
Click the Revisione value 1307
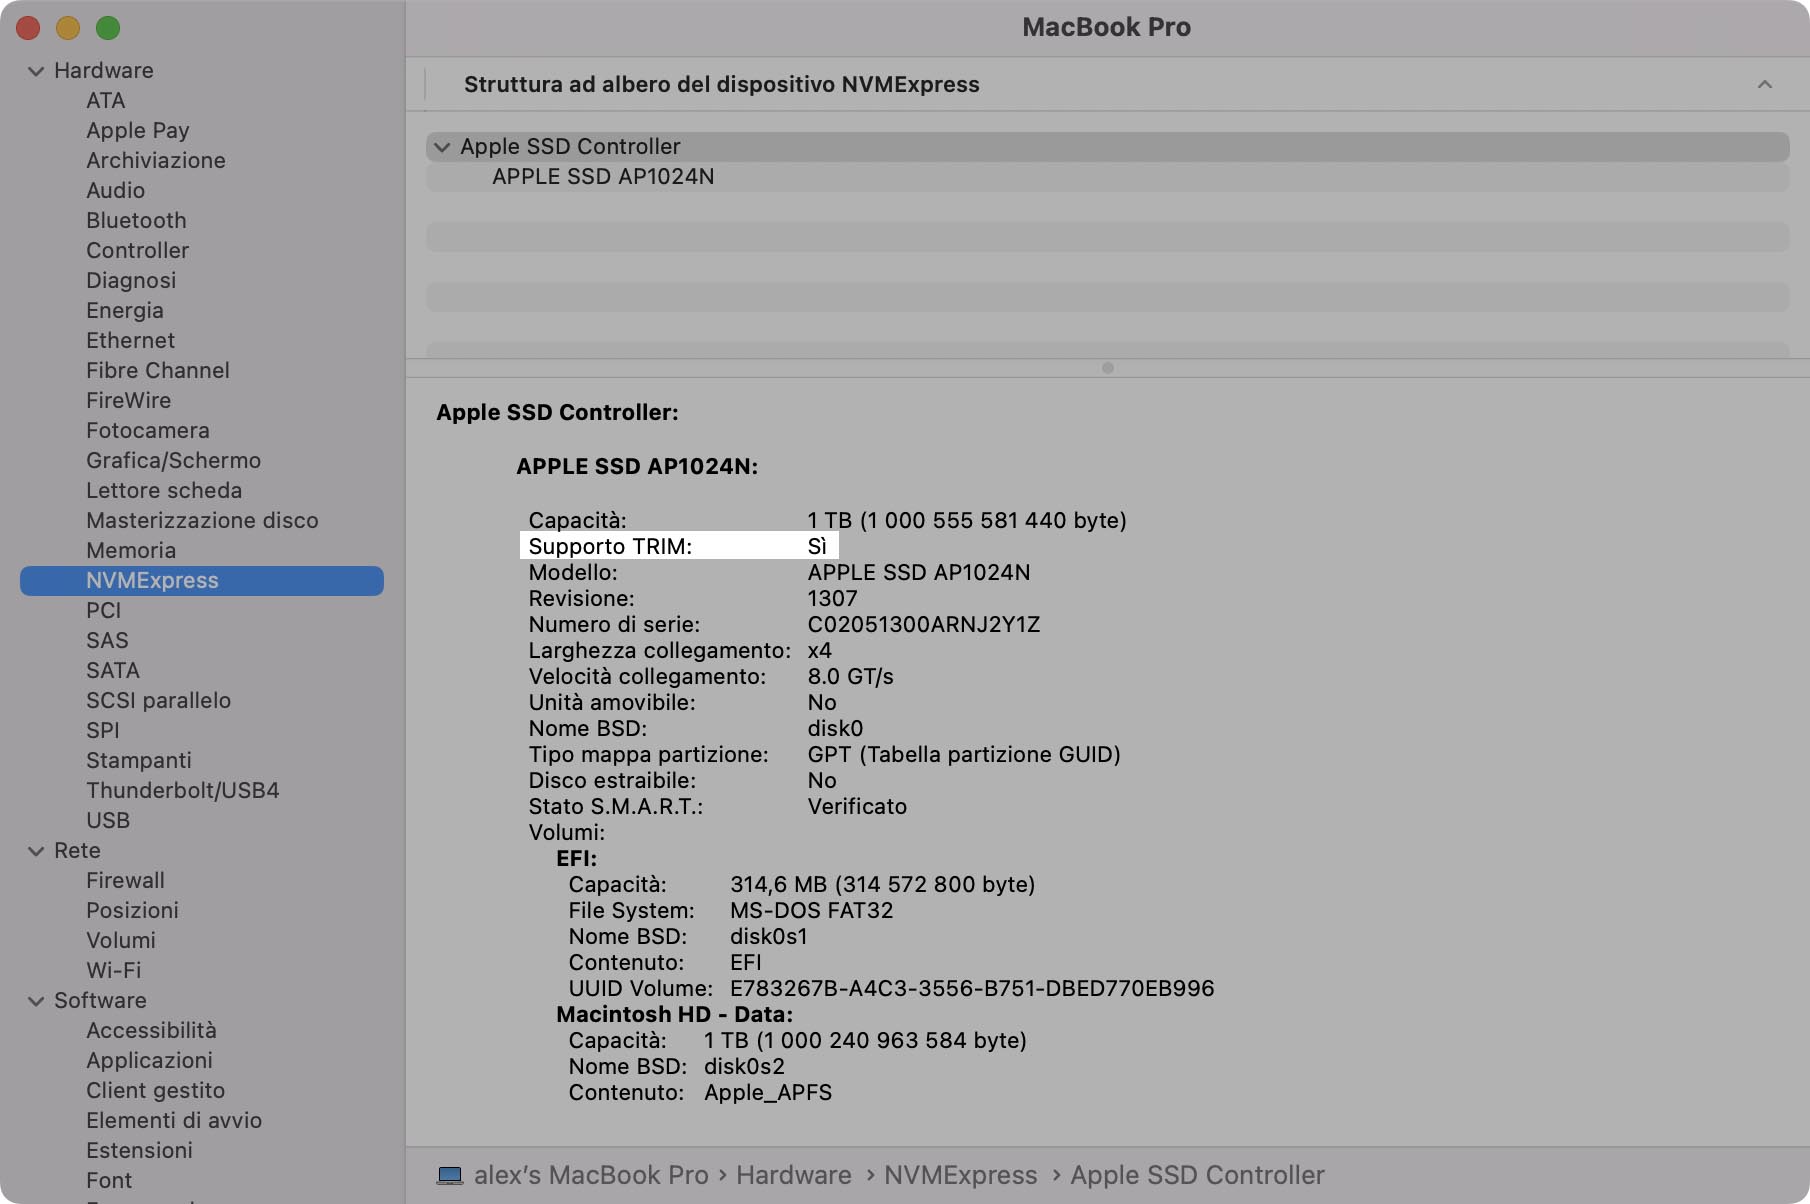pyautogui.click(x=833, y=599)
